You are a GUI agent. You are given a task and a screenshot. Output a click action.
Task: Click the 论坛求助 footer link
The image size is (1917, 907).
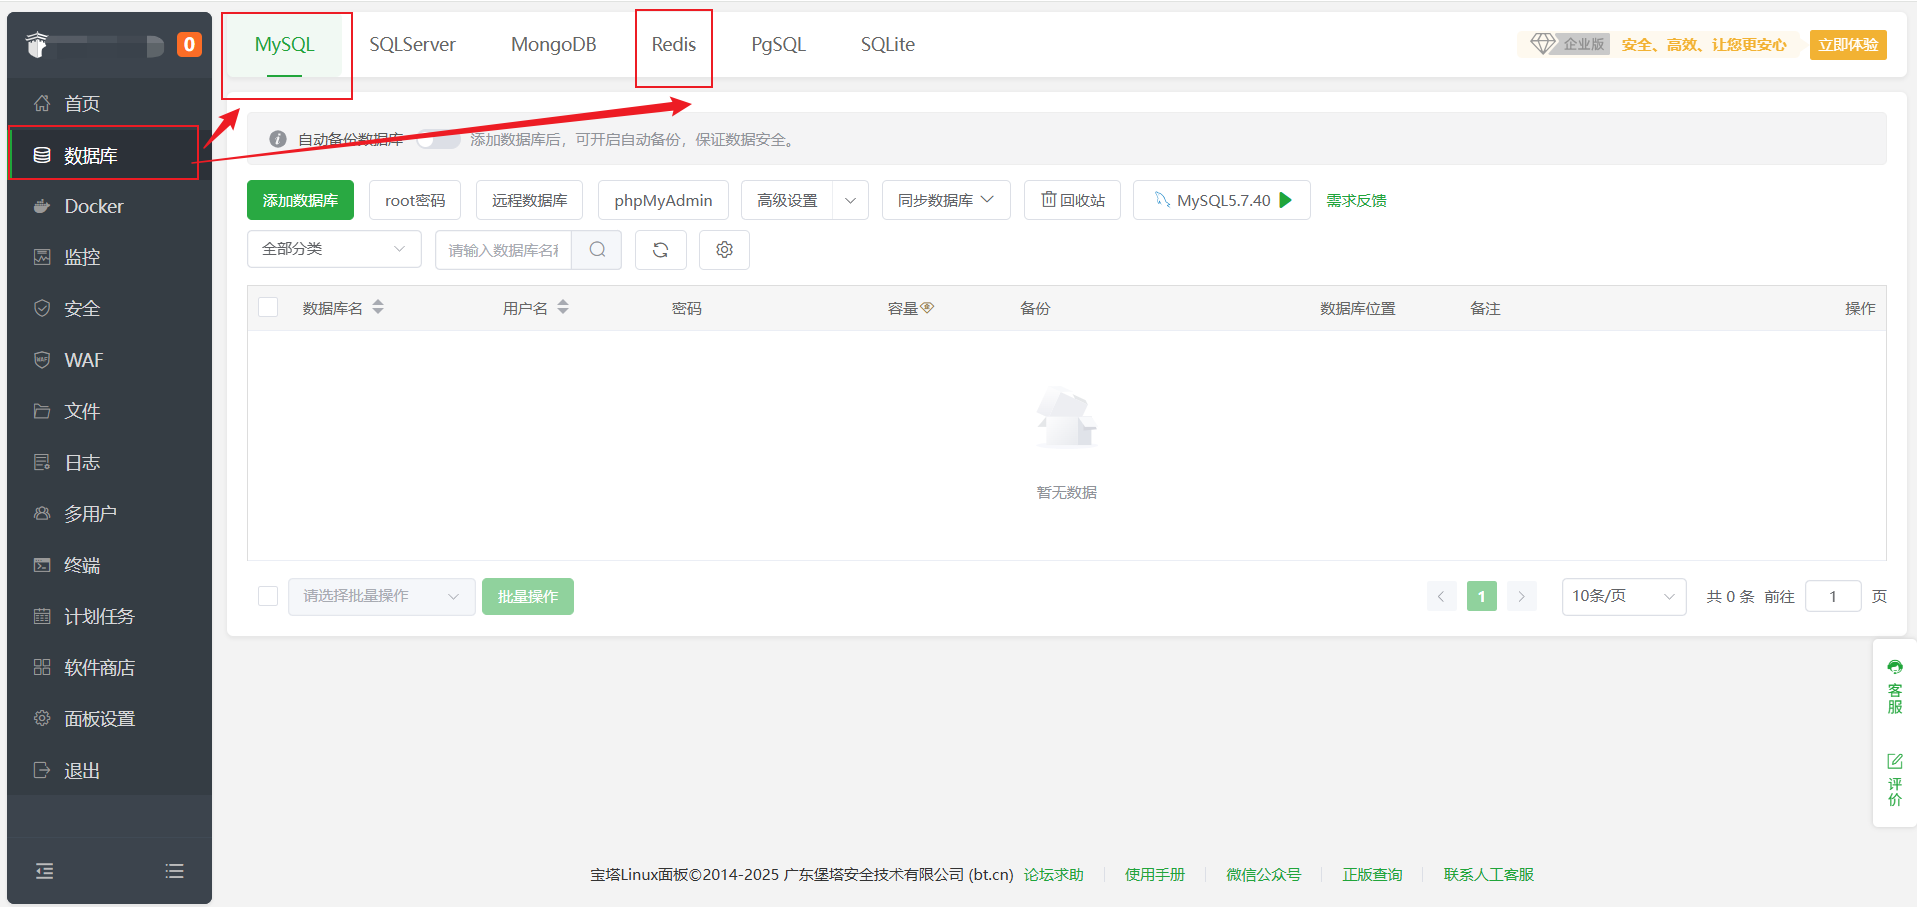(1053, 874)
